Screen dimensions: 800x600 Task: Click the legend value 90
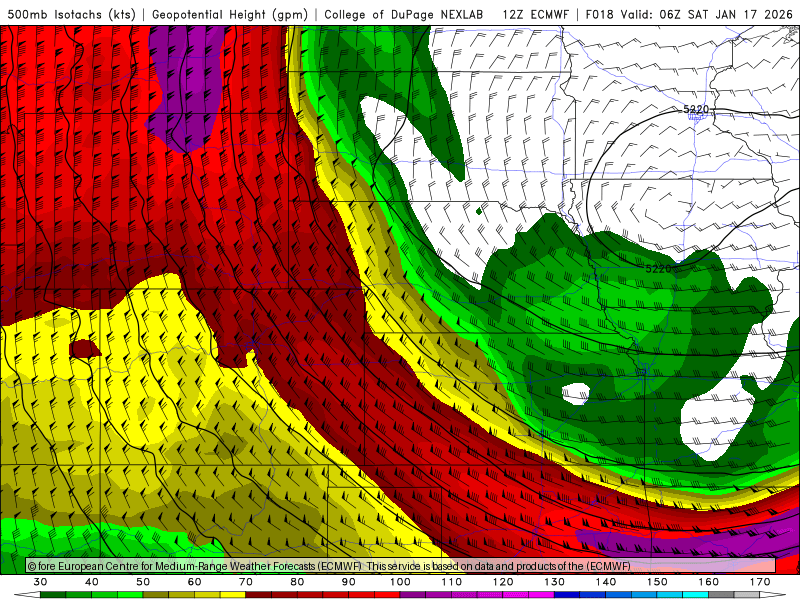[349, 582]
